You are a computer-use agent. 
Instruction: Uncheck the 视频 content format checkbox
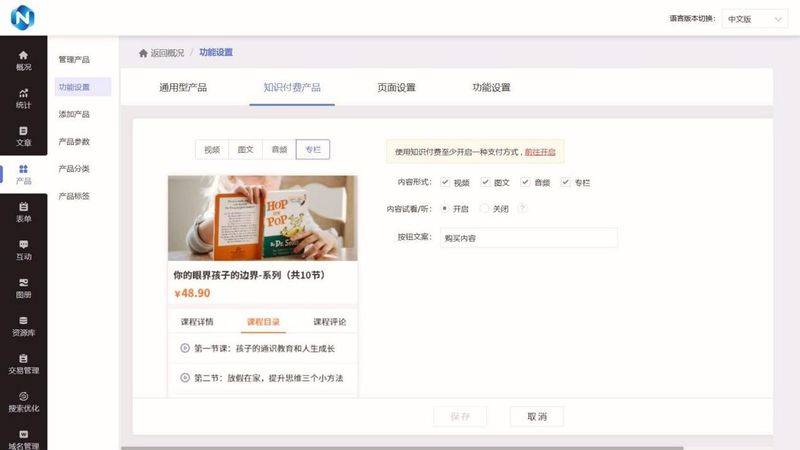[x=445, y=182]
